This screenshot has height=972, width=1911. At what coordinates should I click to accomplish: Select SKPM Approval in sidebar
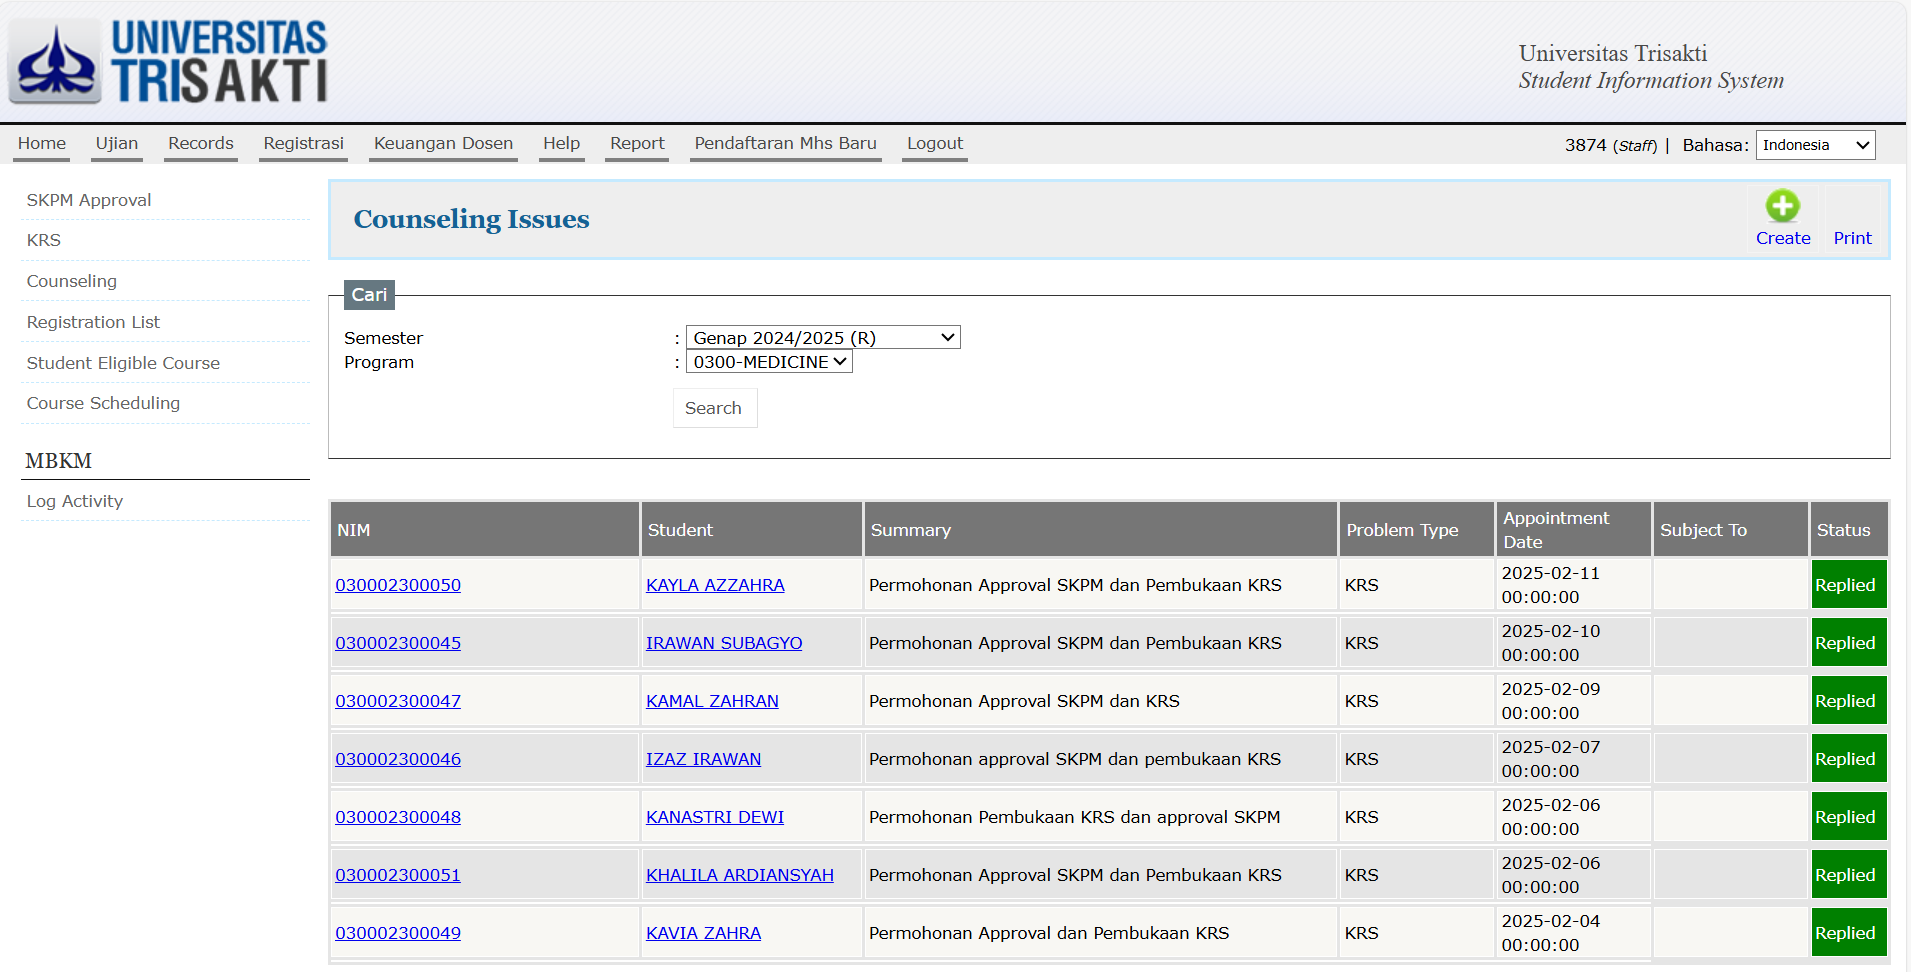[89, 200]
